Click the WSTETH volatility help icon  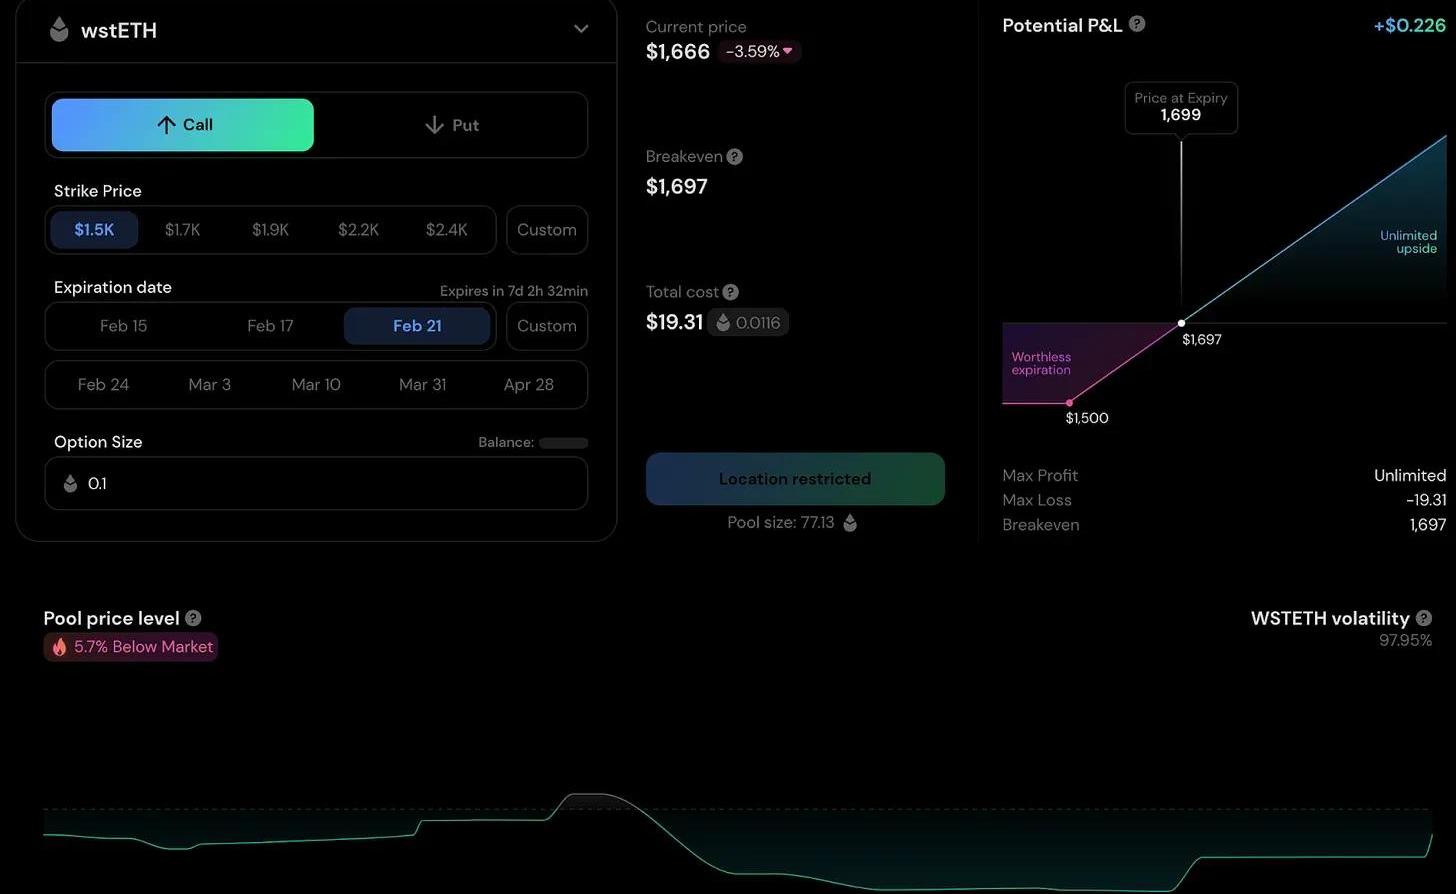[1423, 618]
